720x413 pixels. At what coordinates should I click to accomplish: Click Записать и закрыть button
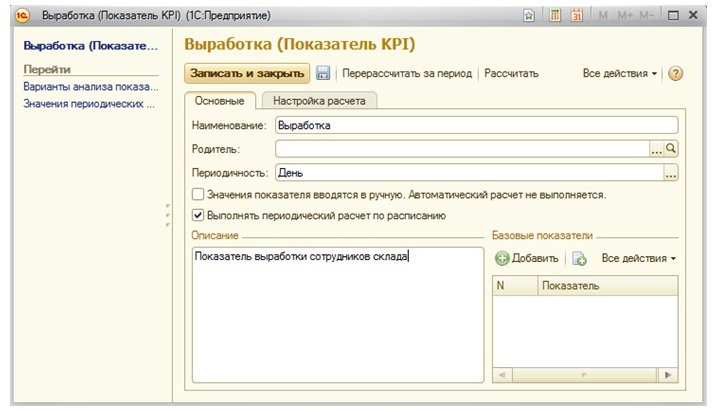247,74
